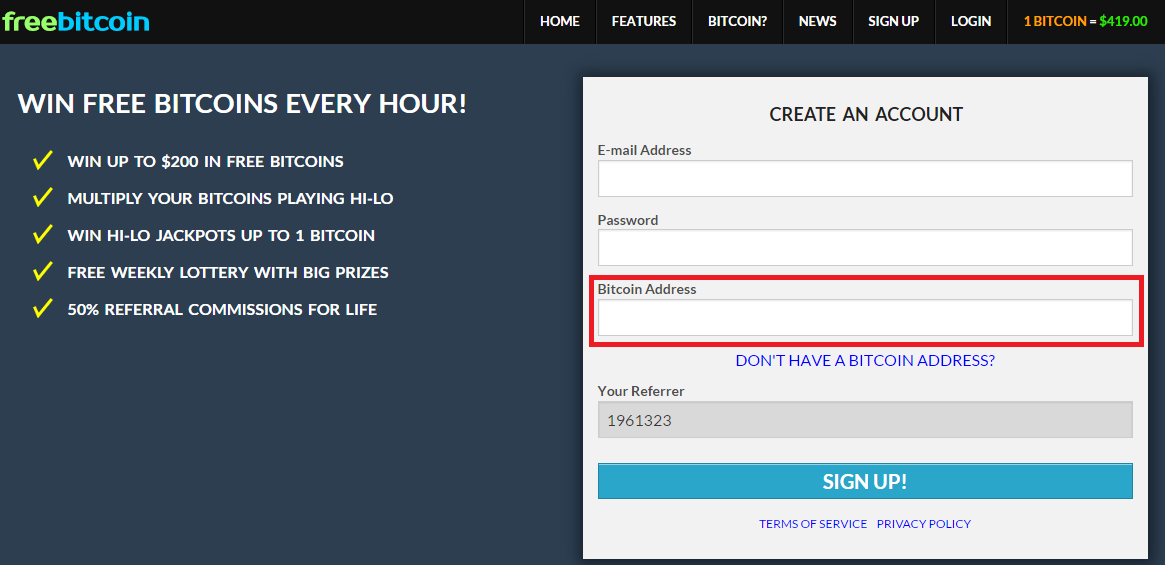Image resolution: width=1165 pixels, height=565 pixels.
Task: Open the LOGIN nav item
Action: click(x=970, y=22)
